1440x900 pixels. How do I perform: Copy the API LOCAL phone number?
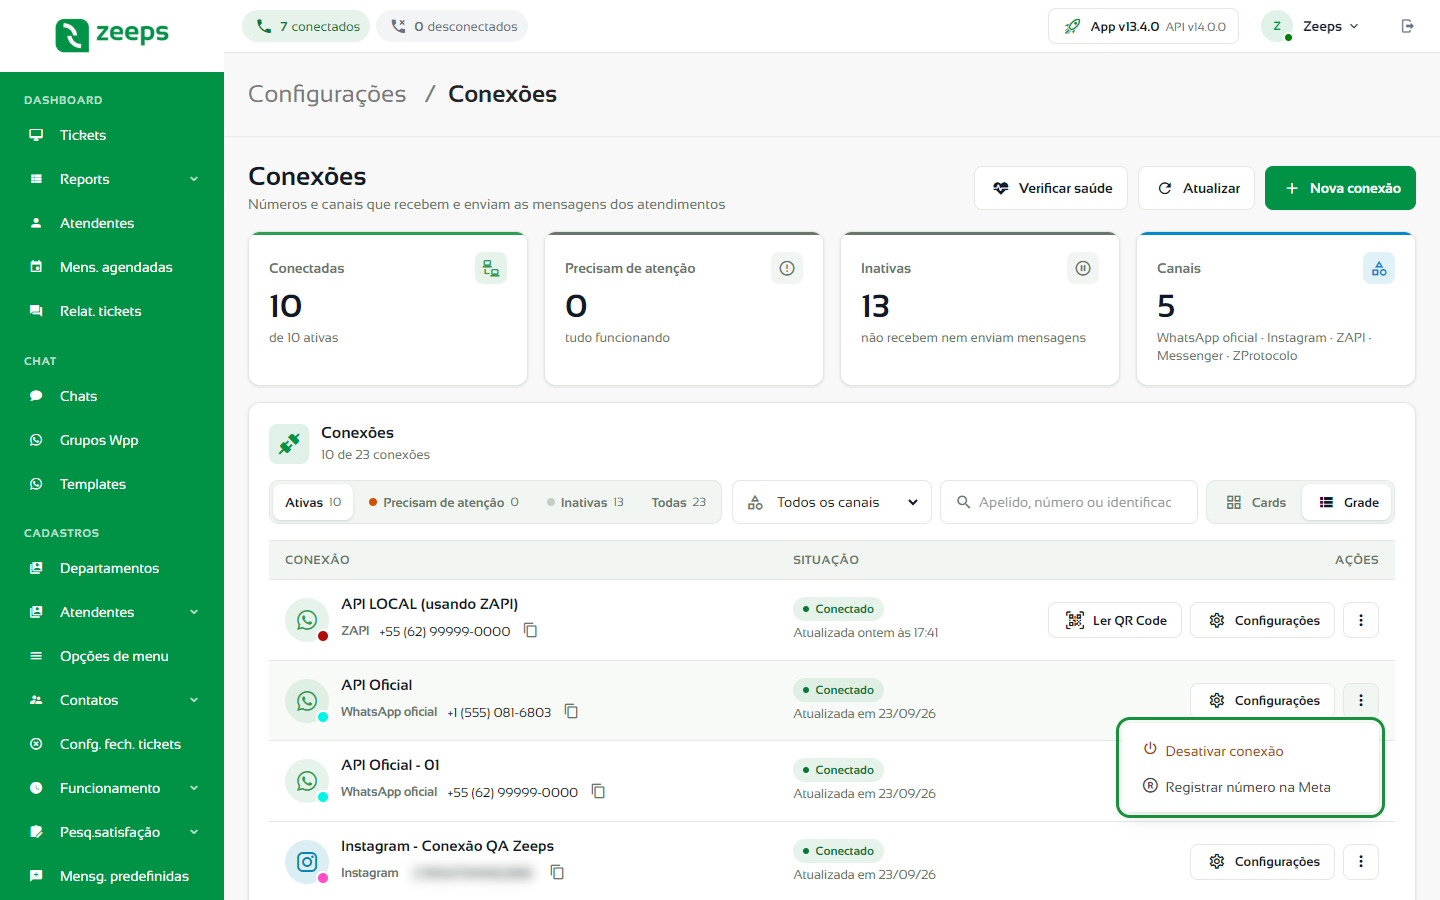tap(531, 630)
